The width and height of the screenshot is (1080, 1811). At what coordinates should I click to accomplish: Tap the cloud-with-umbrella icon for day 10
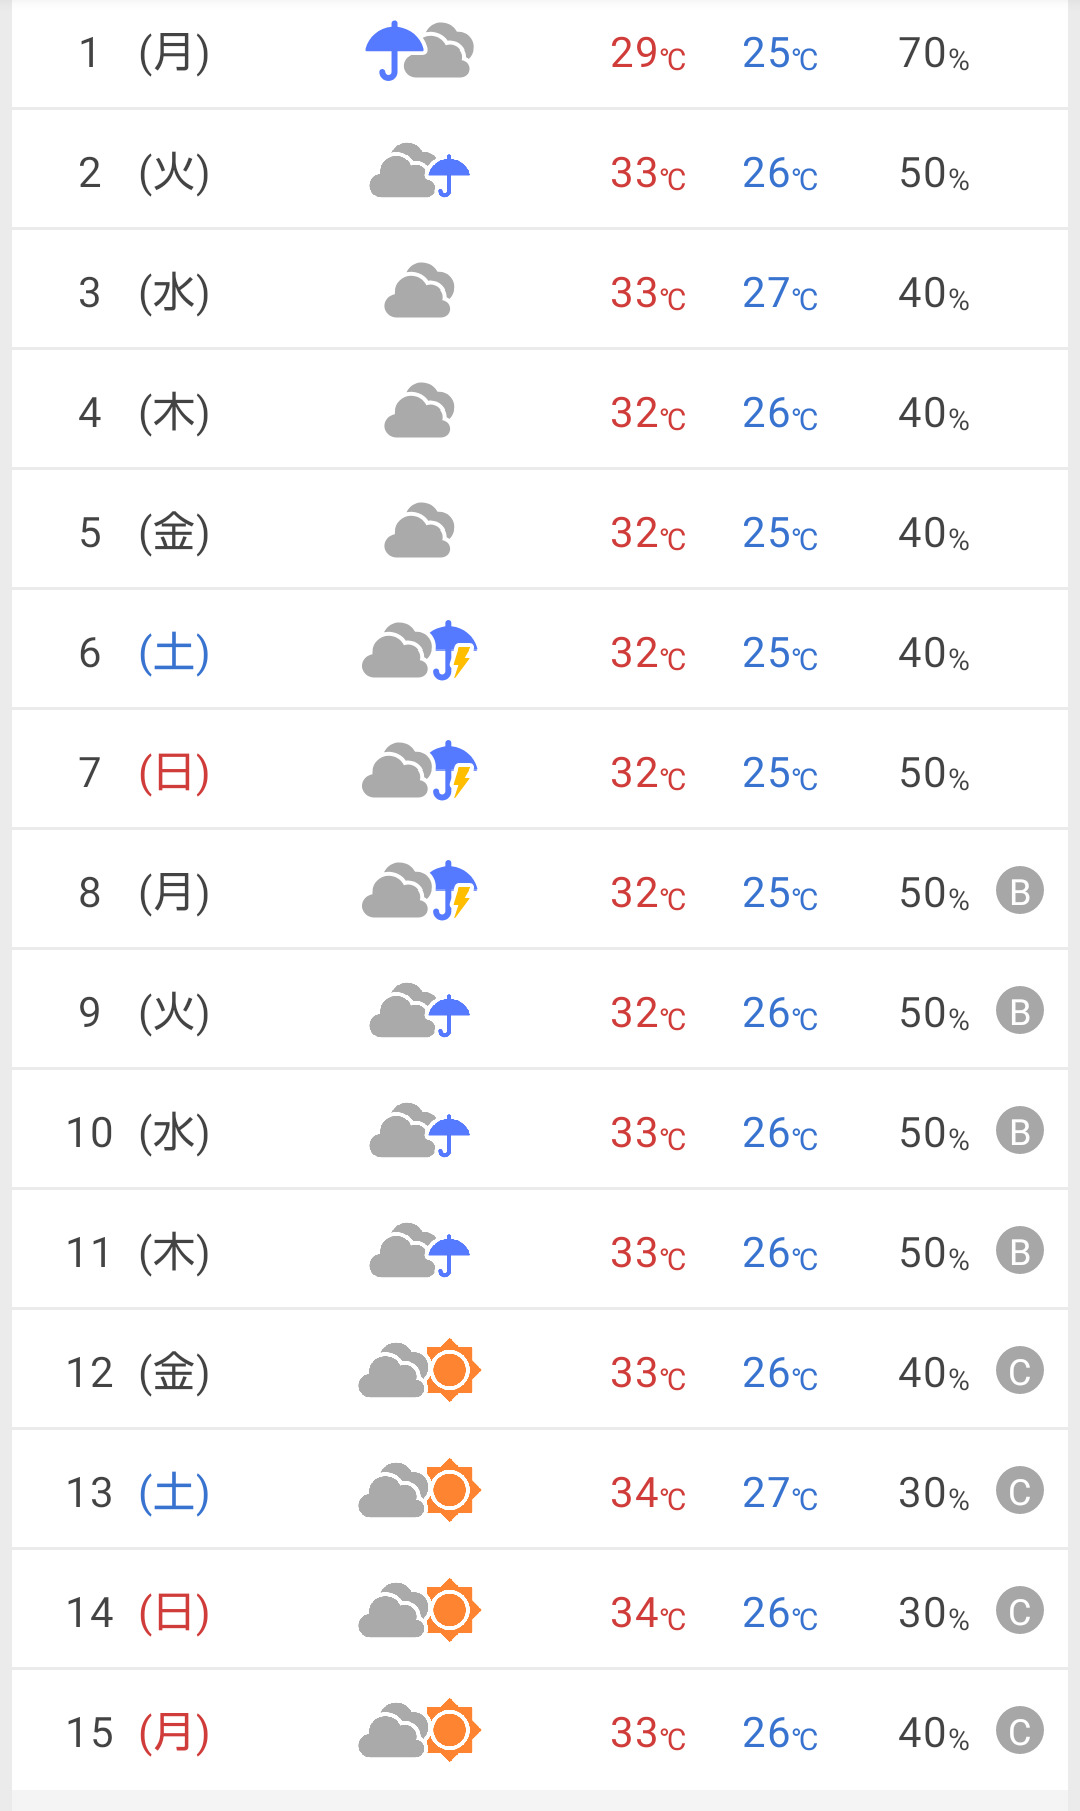(x=419, y=1132)
